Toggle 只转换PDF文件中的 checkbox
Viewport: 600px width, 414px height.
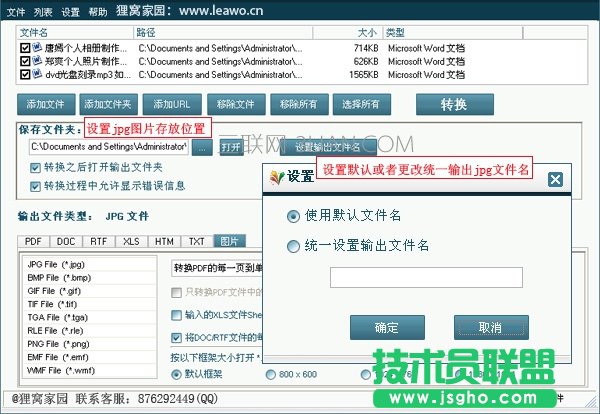tap(176, 293)
